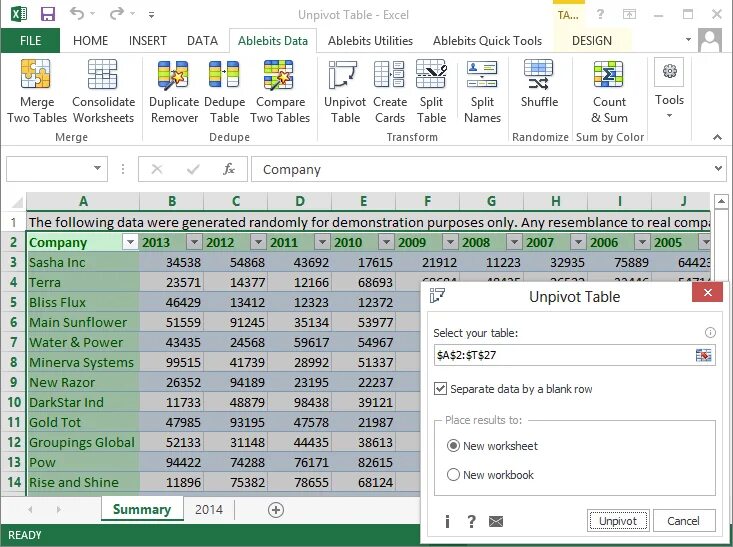733x547 pixels.
Task: Open Excel Help question mark in title bar
Action: pyautogui.click(x=600, y=14)
